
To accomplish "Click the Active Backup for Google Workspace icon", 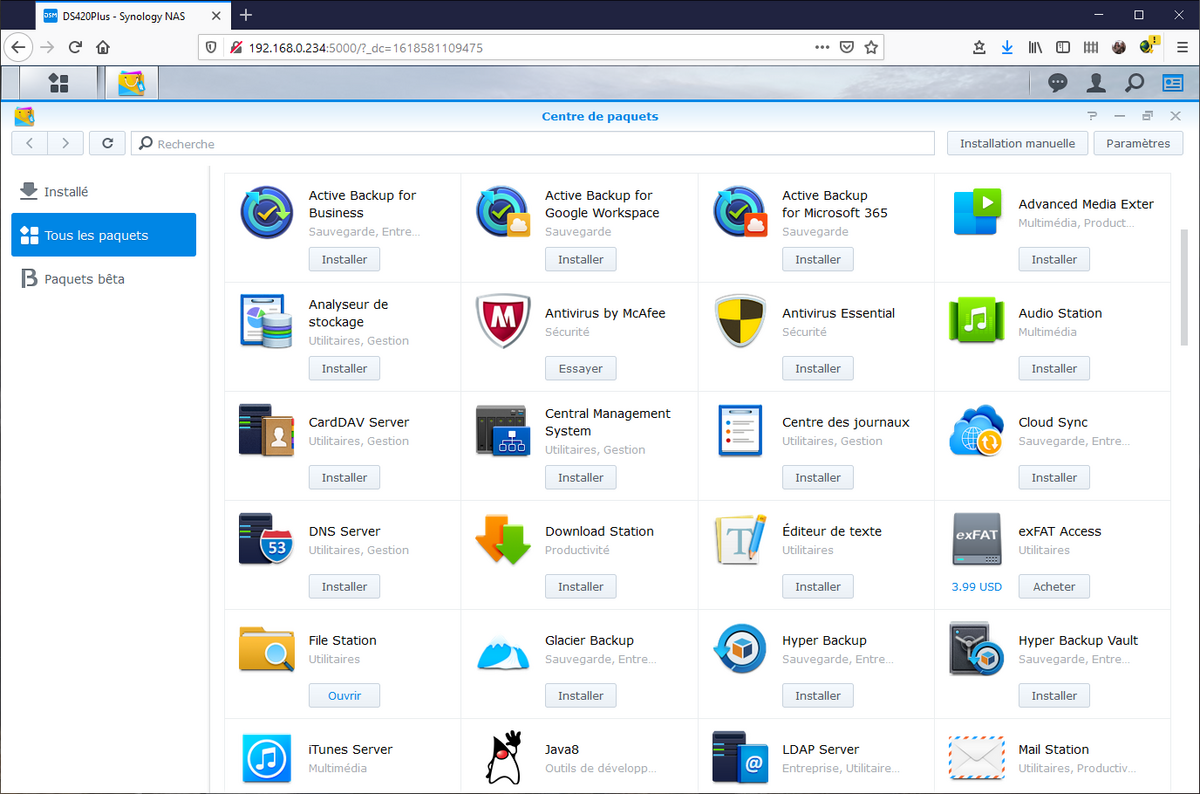I will click(x=502, y=212).
